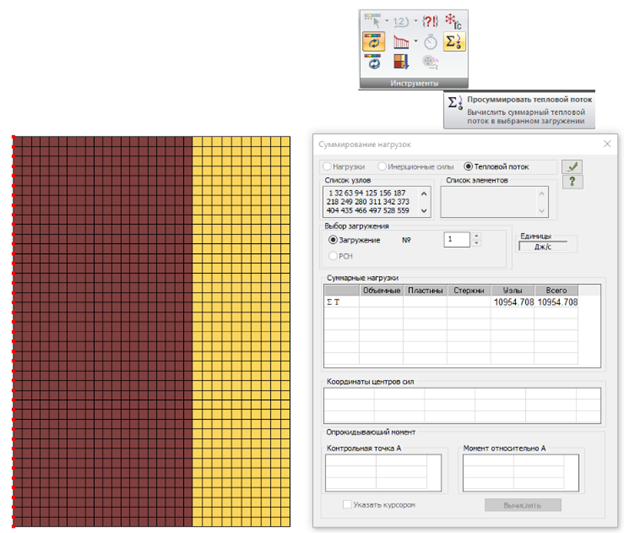Click the Всего column header
This screenshot has height=533, width=624.
tap(556, 290)
